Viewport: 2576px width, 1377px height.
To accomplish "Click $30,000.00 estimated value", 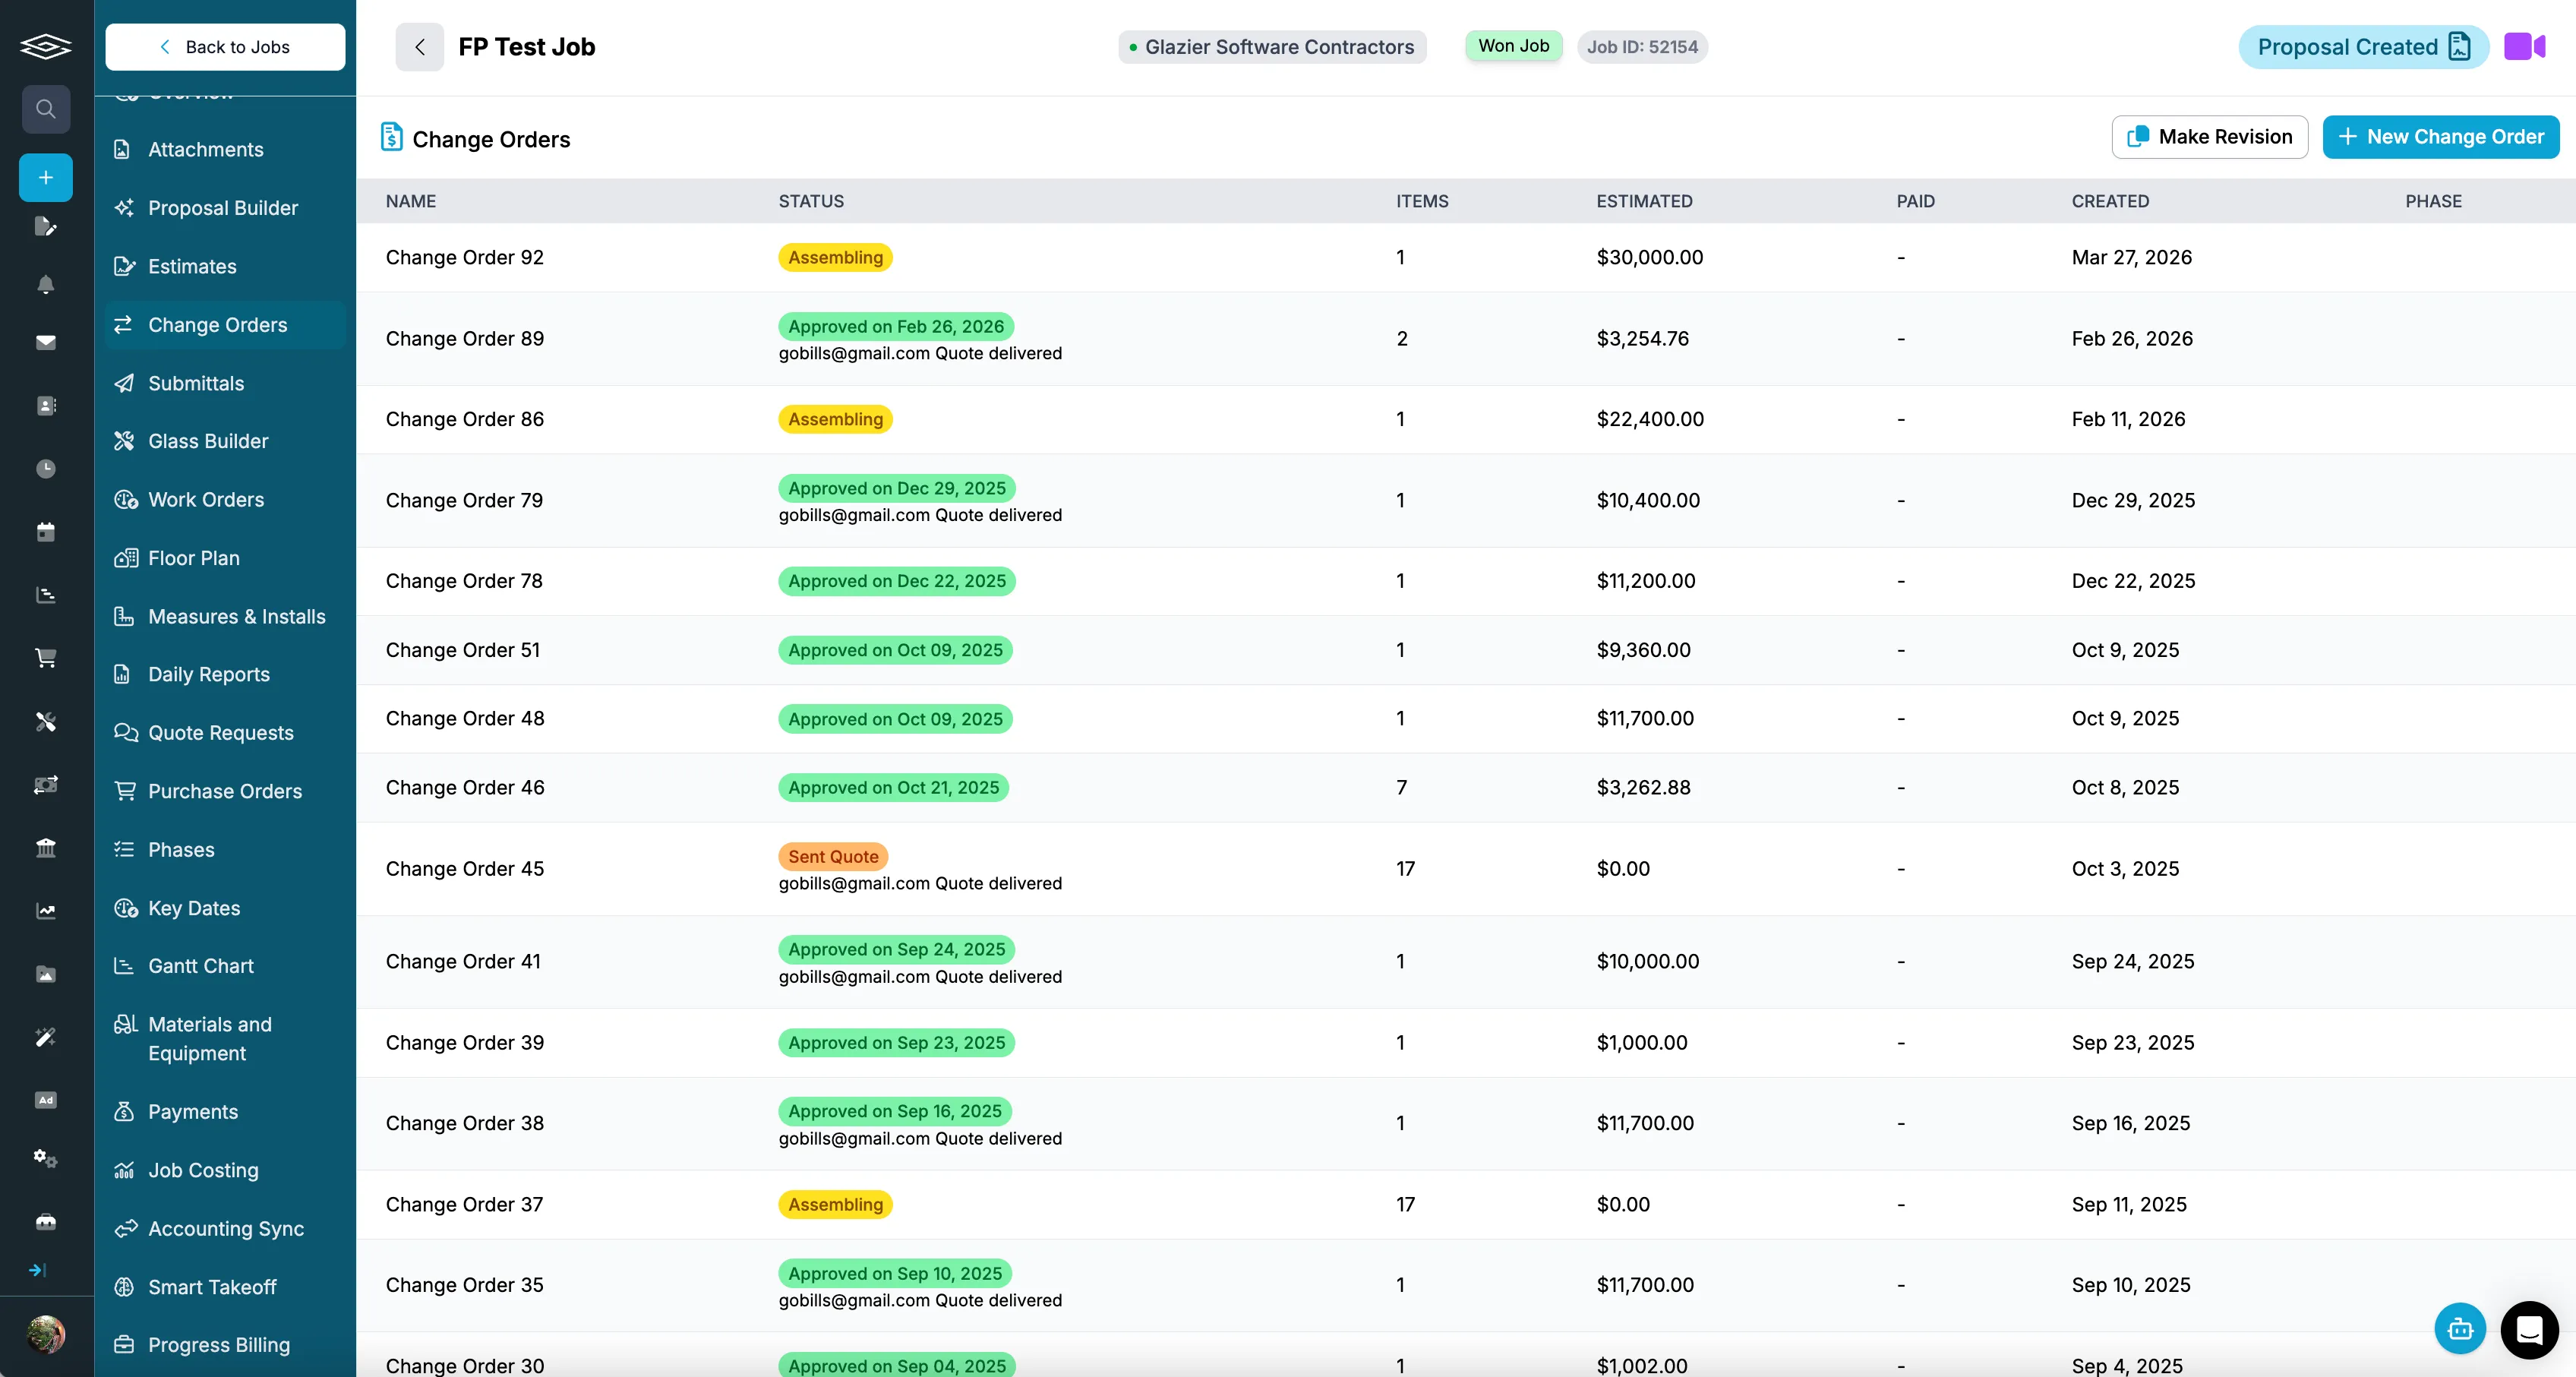I will (x=1650, y=257).
